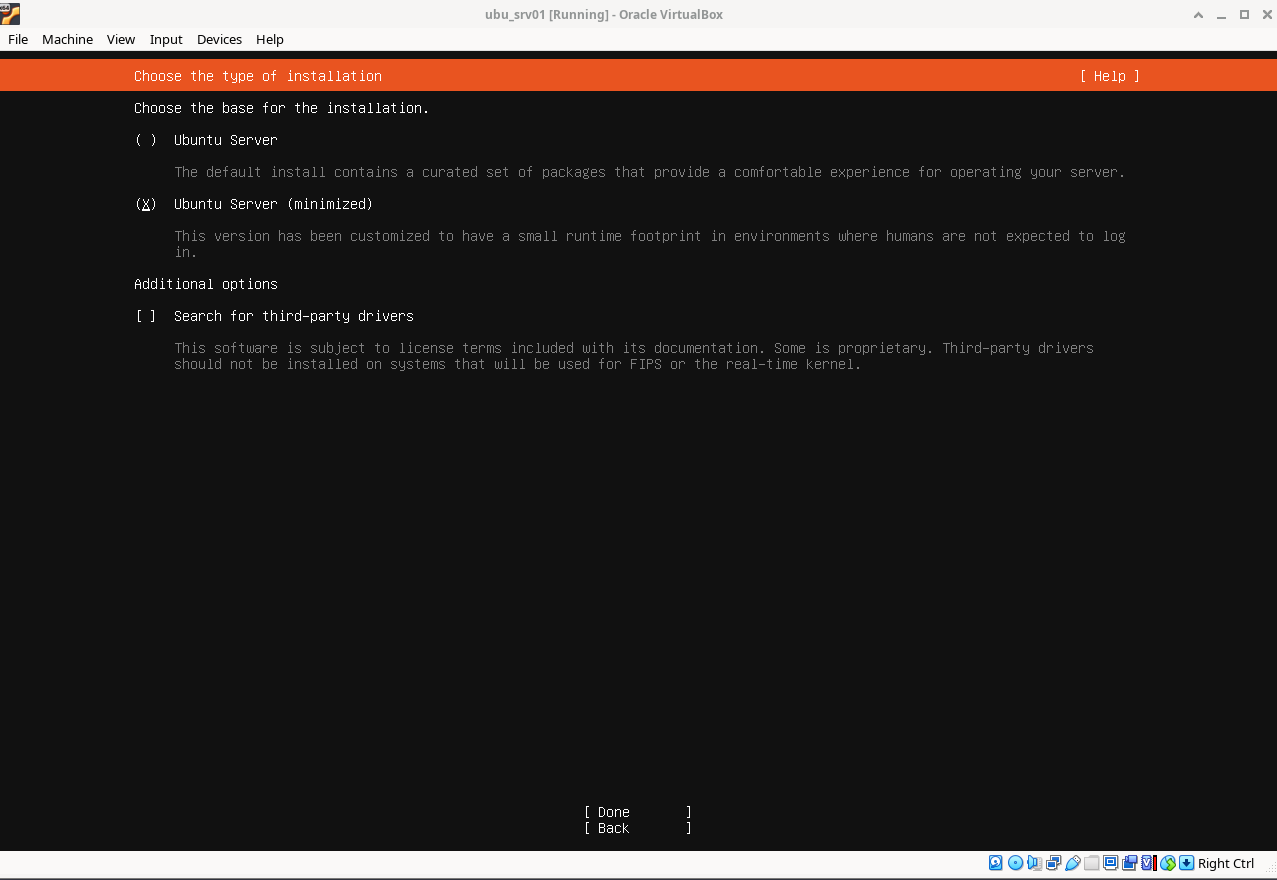1277x880 pixels.
Task: Click the audio status bar icon
Action: pyautogui.click(x=1034, y=863)
